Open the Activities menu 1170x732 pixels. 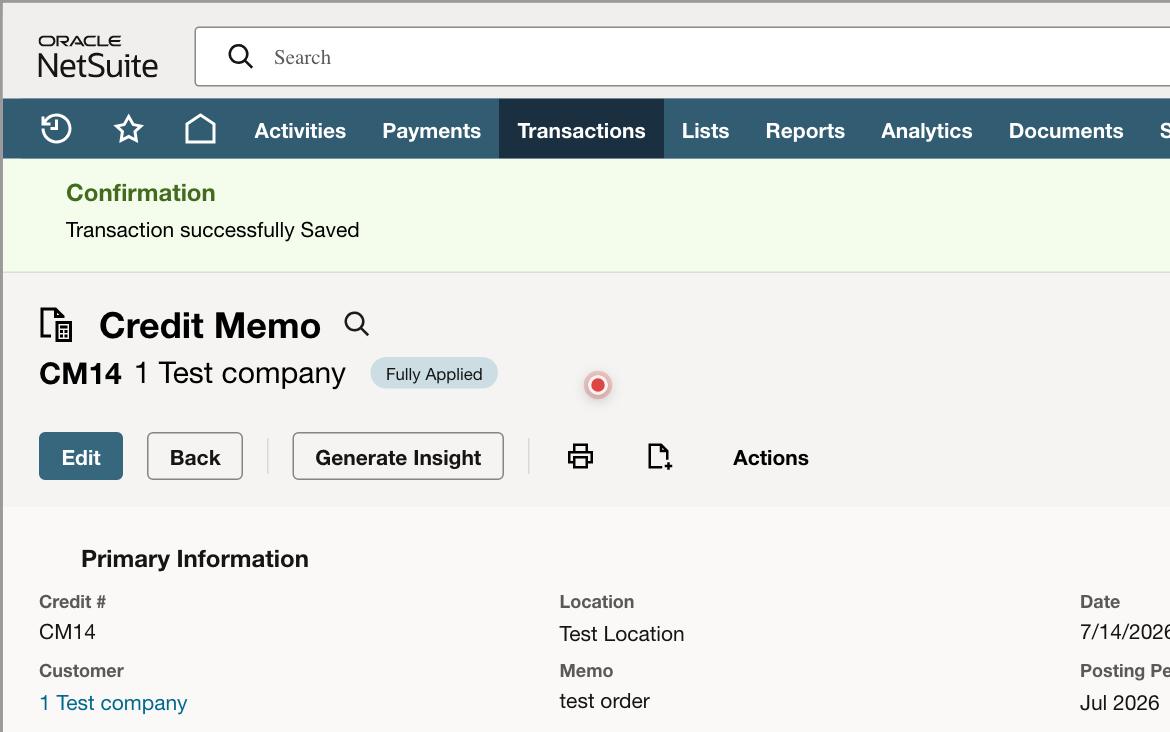(x=300, y=131)
